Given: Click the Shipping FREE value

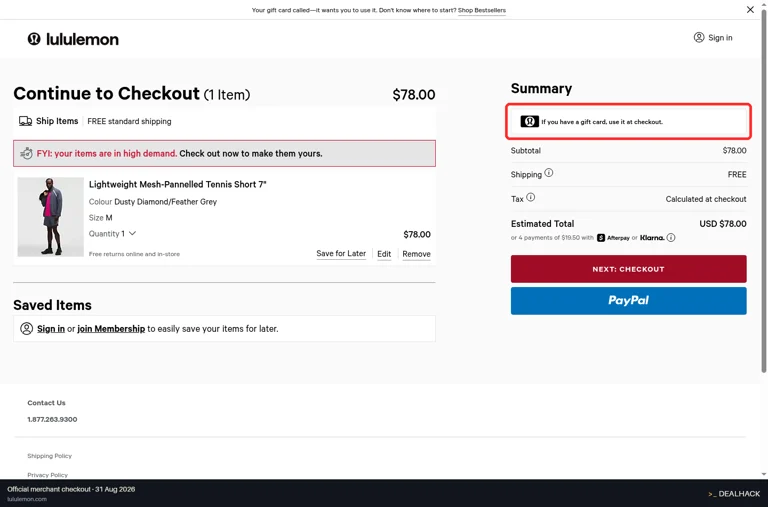Looking at the screenshot, I should pos(737,174).
